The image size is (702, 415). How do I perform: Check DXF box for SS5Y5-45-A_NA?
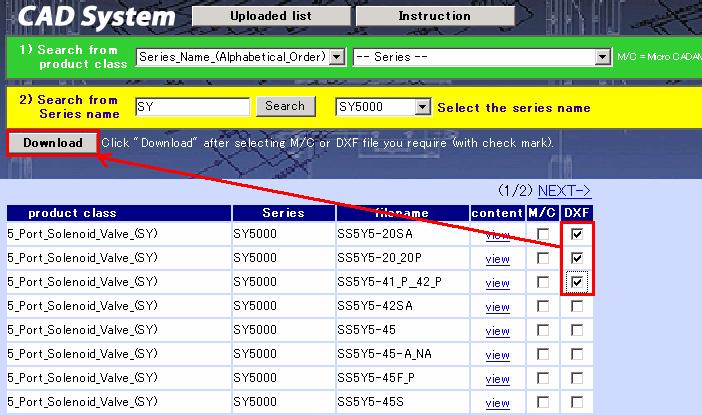coord(577,354)
